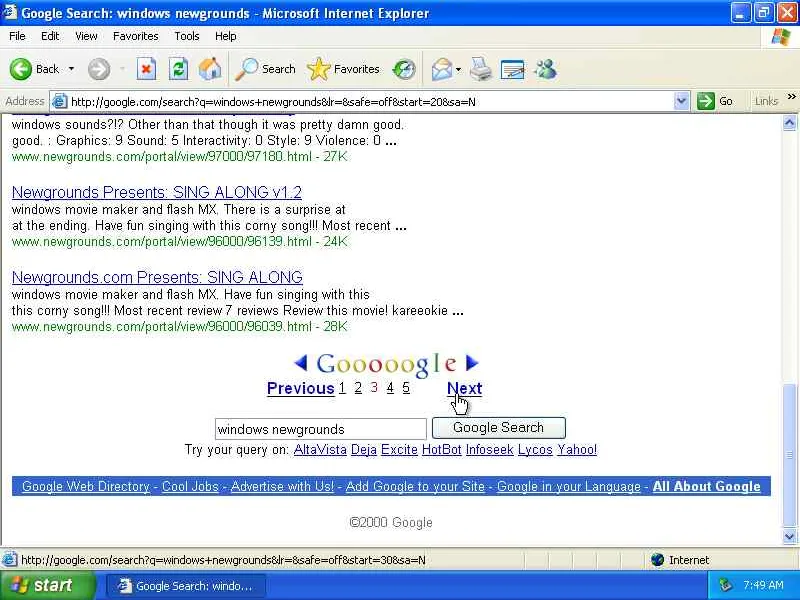Try the query on Lycos
The image size is (800, 600).
[535, 449]
